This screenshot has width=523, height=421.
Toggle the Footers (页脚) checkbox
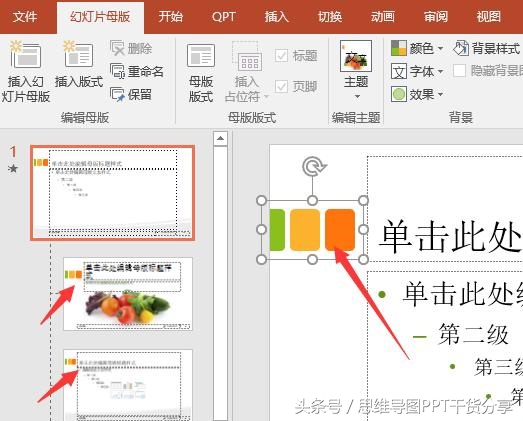281,87
